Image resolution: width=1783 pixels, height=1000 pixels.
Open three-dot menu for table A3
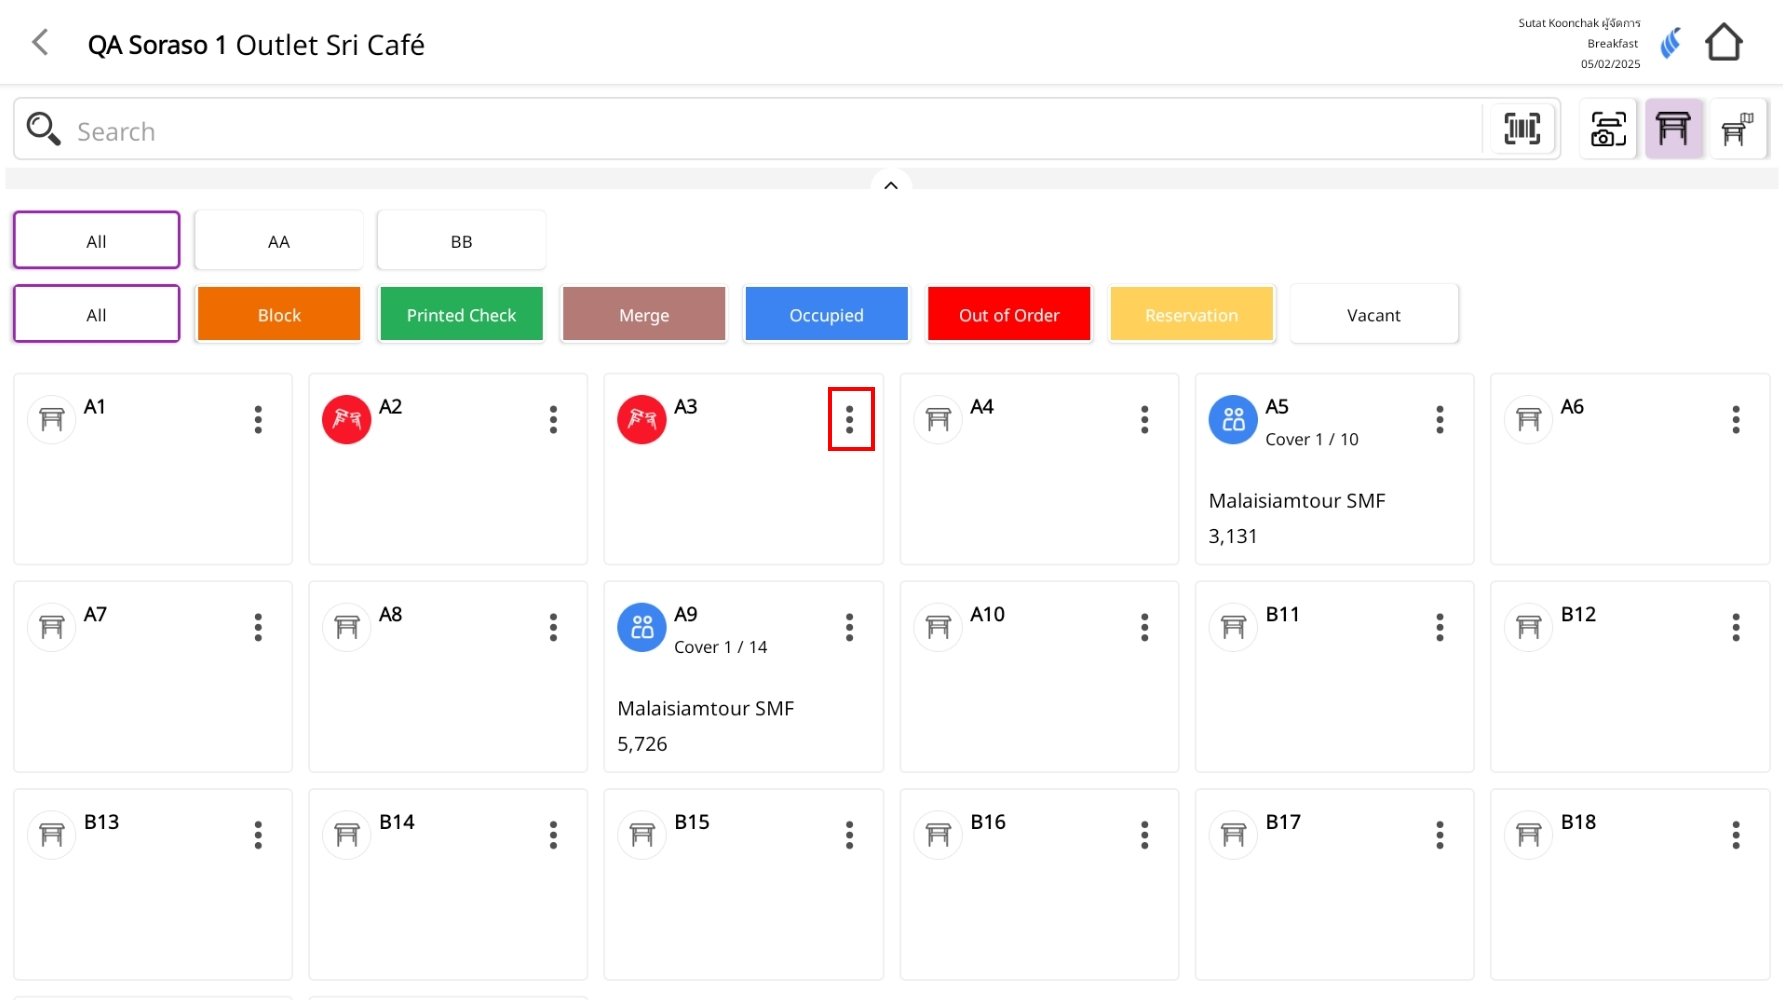point(850,420)
